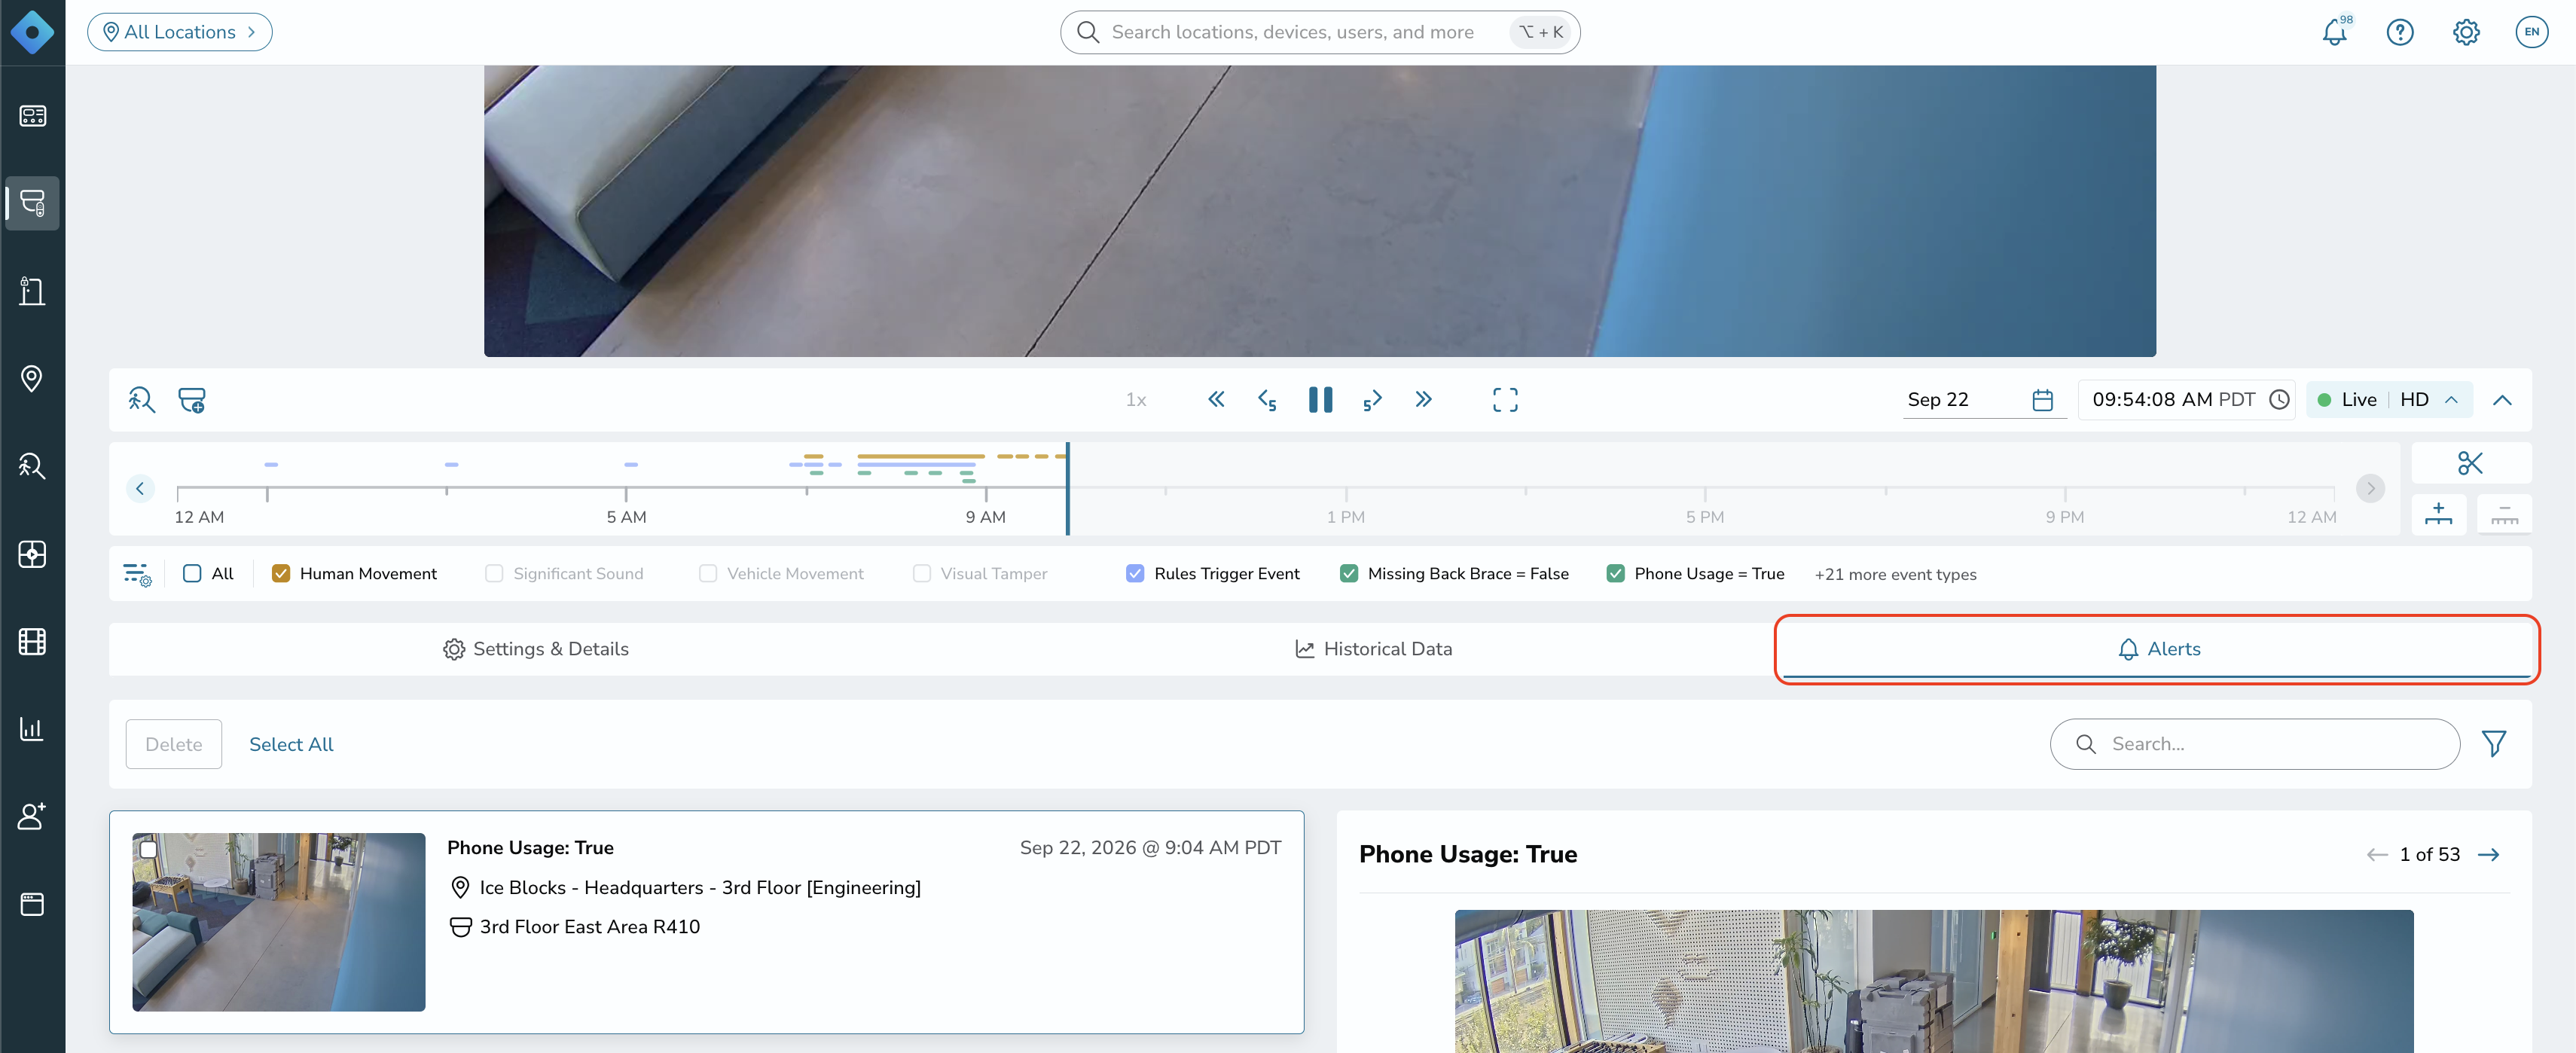This screenshot has height=1053, width=2576.
Task: Open the help question mark icon
Action: (x=2400, y=32)
